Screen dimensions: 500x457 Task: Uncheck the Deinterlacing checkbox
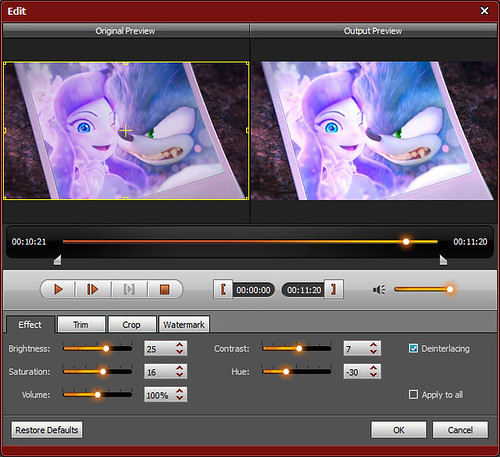pos(413,348)
